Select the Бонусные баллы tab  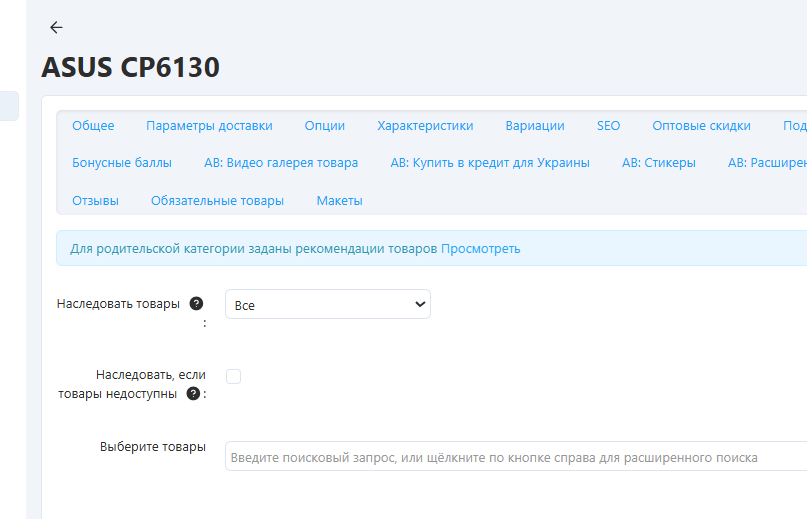[122, 163]
